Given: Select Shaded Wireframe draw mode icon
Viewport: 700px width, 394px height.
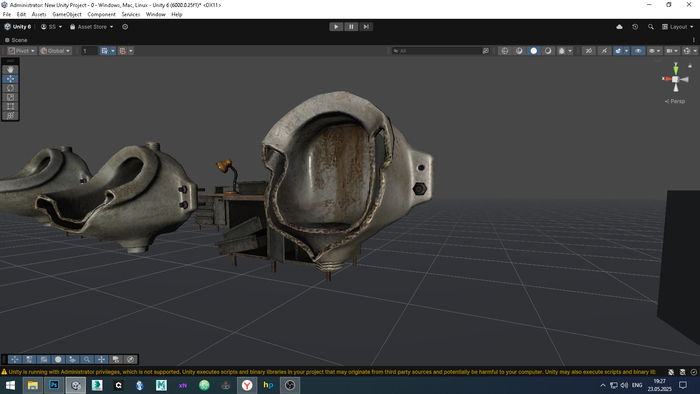Looking at the screenshot, I should 519,51.
